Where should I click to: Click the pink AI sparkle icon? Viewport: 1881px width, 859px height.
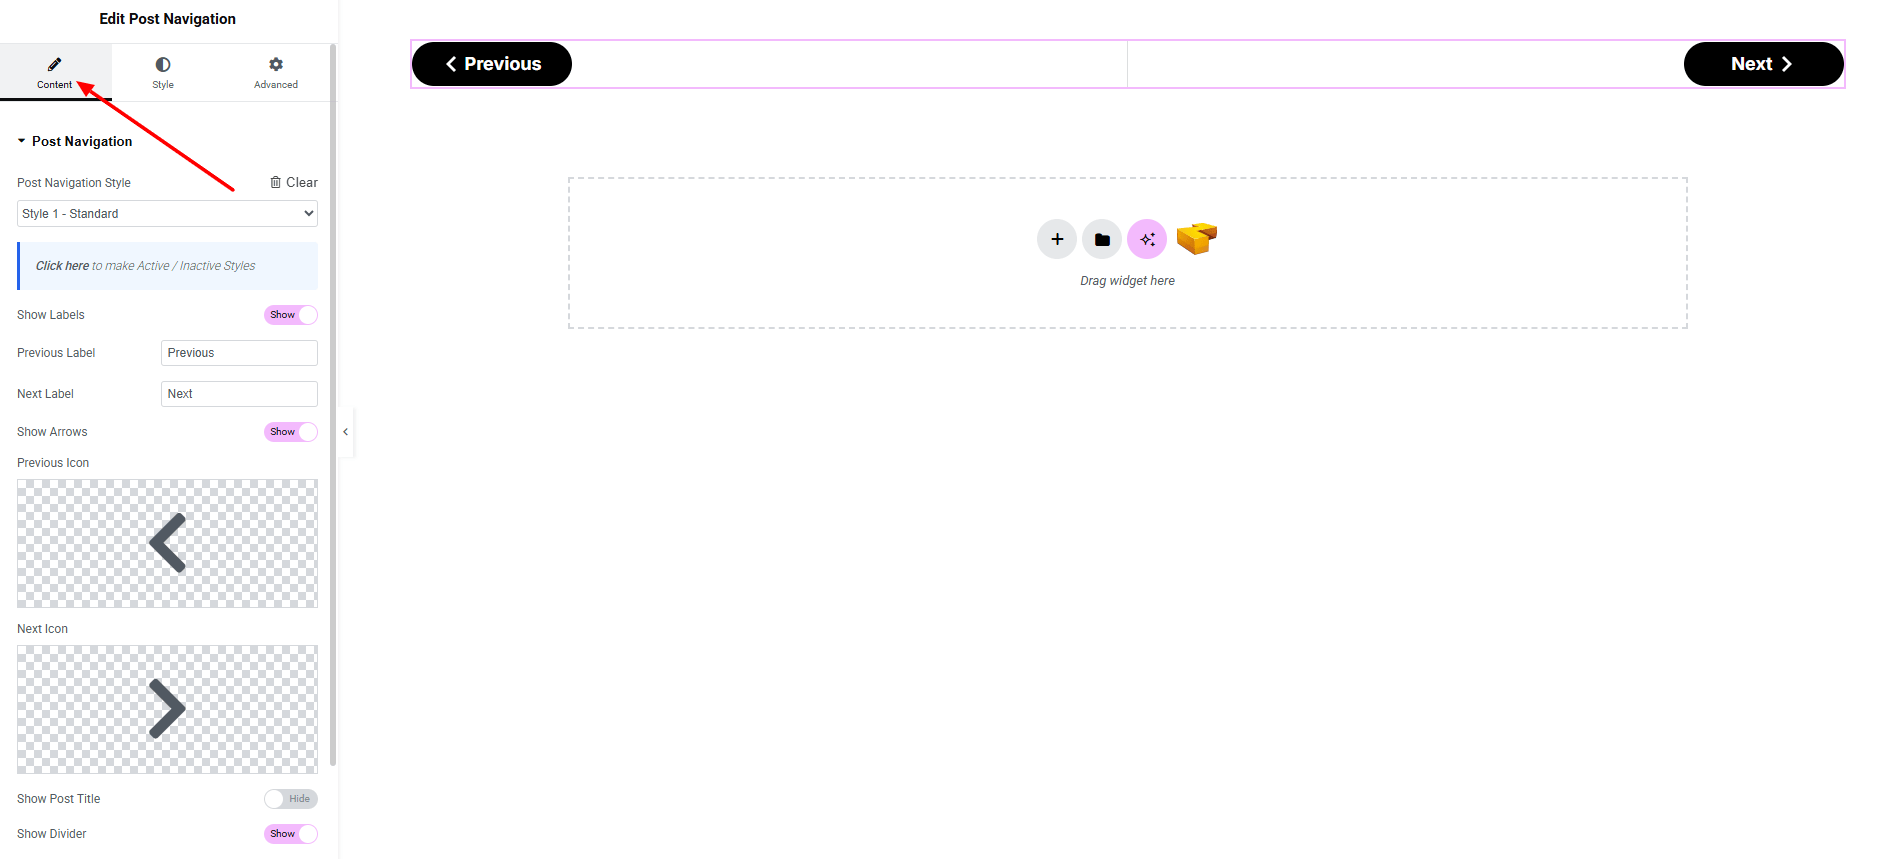(x=1147, y=239)
